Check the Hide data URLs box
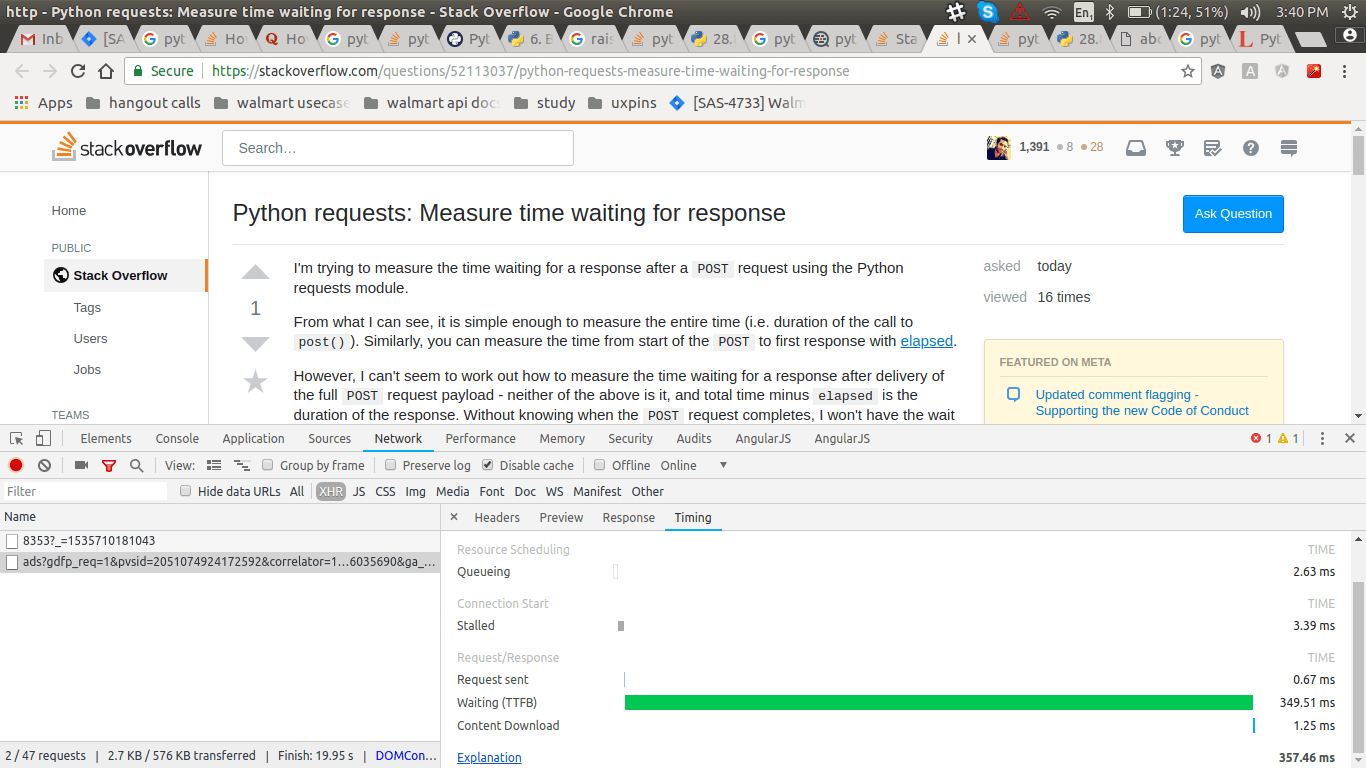Image resolution: width=1366 pixels, height=768 pixels. pos(185,491)
